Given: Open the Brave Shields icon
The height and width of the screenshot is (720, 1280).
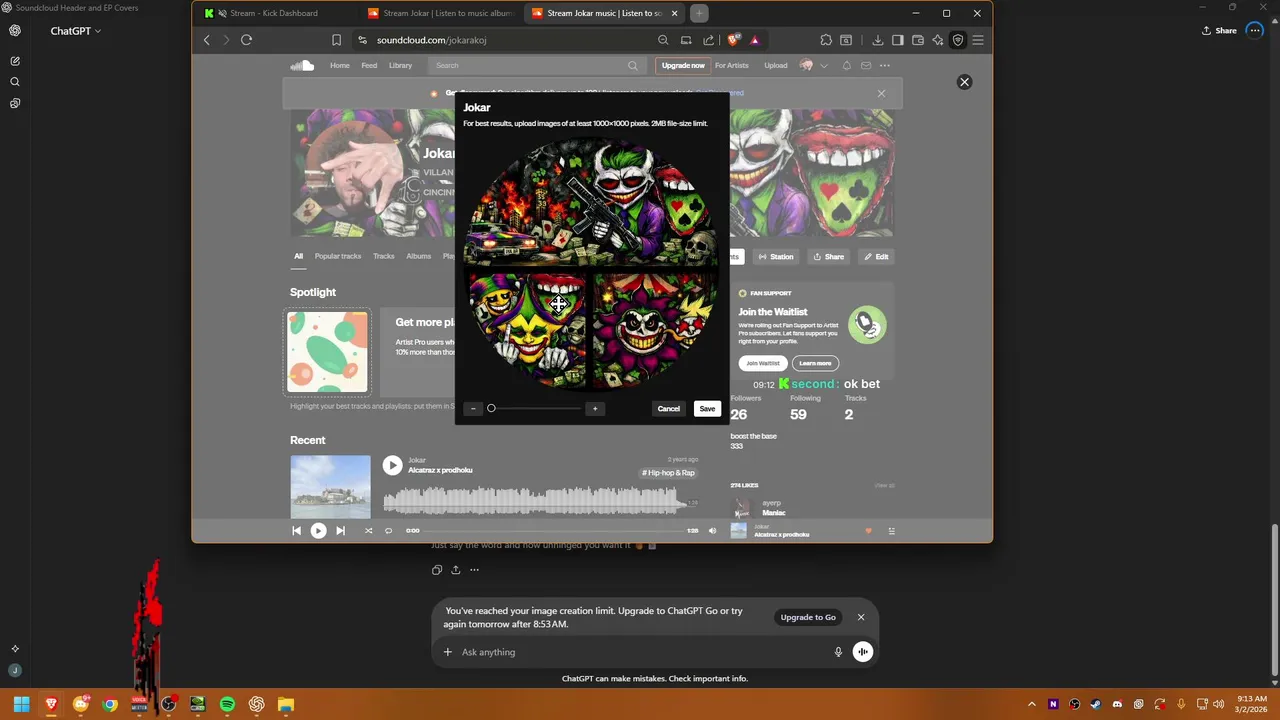Looking at the screenshot, I should (733, 40).
